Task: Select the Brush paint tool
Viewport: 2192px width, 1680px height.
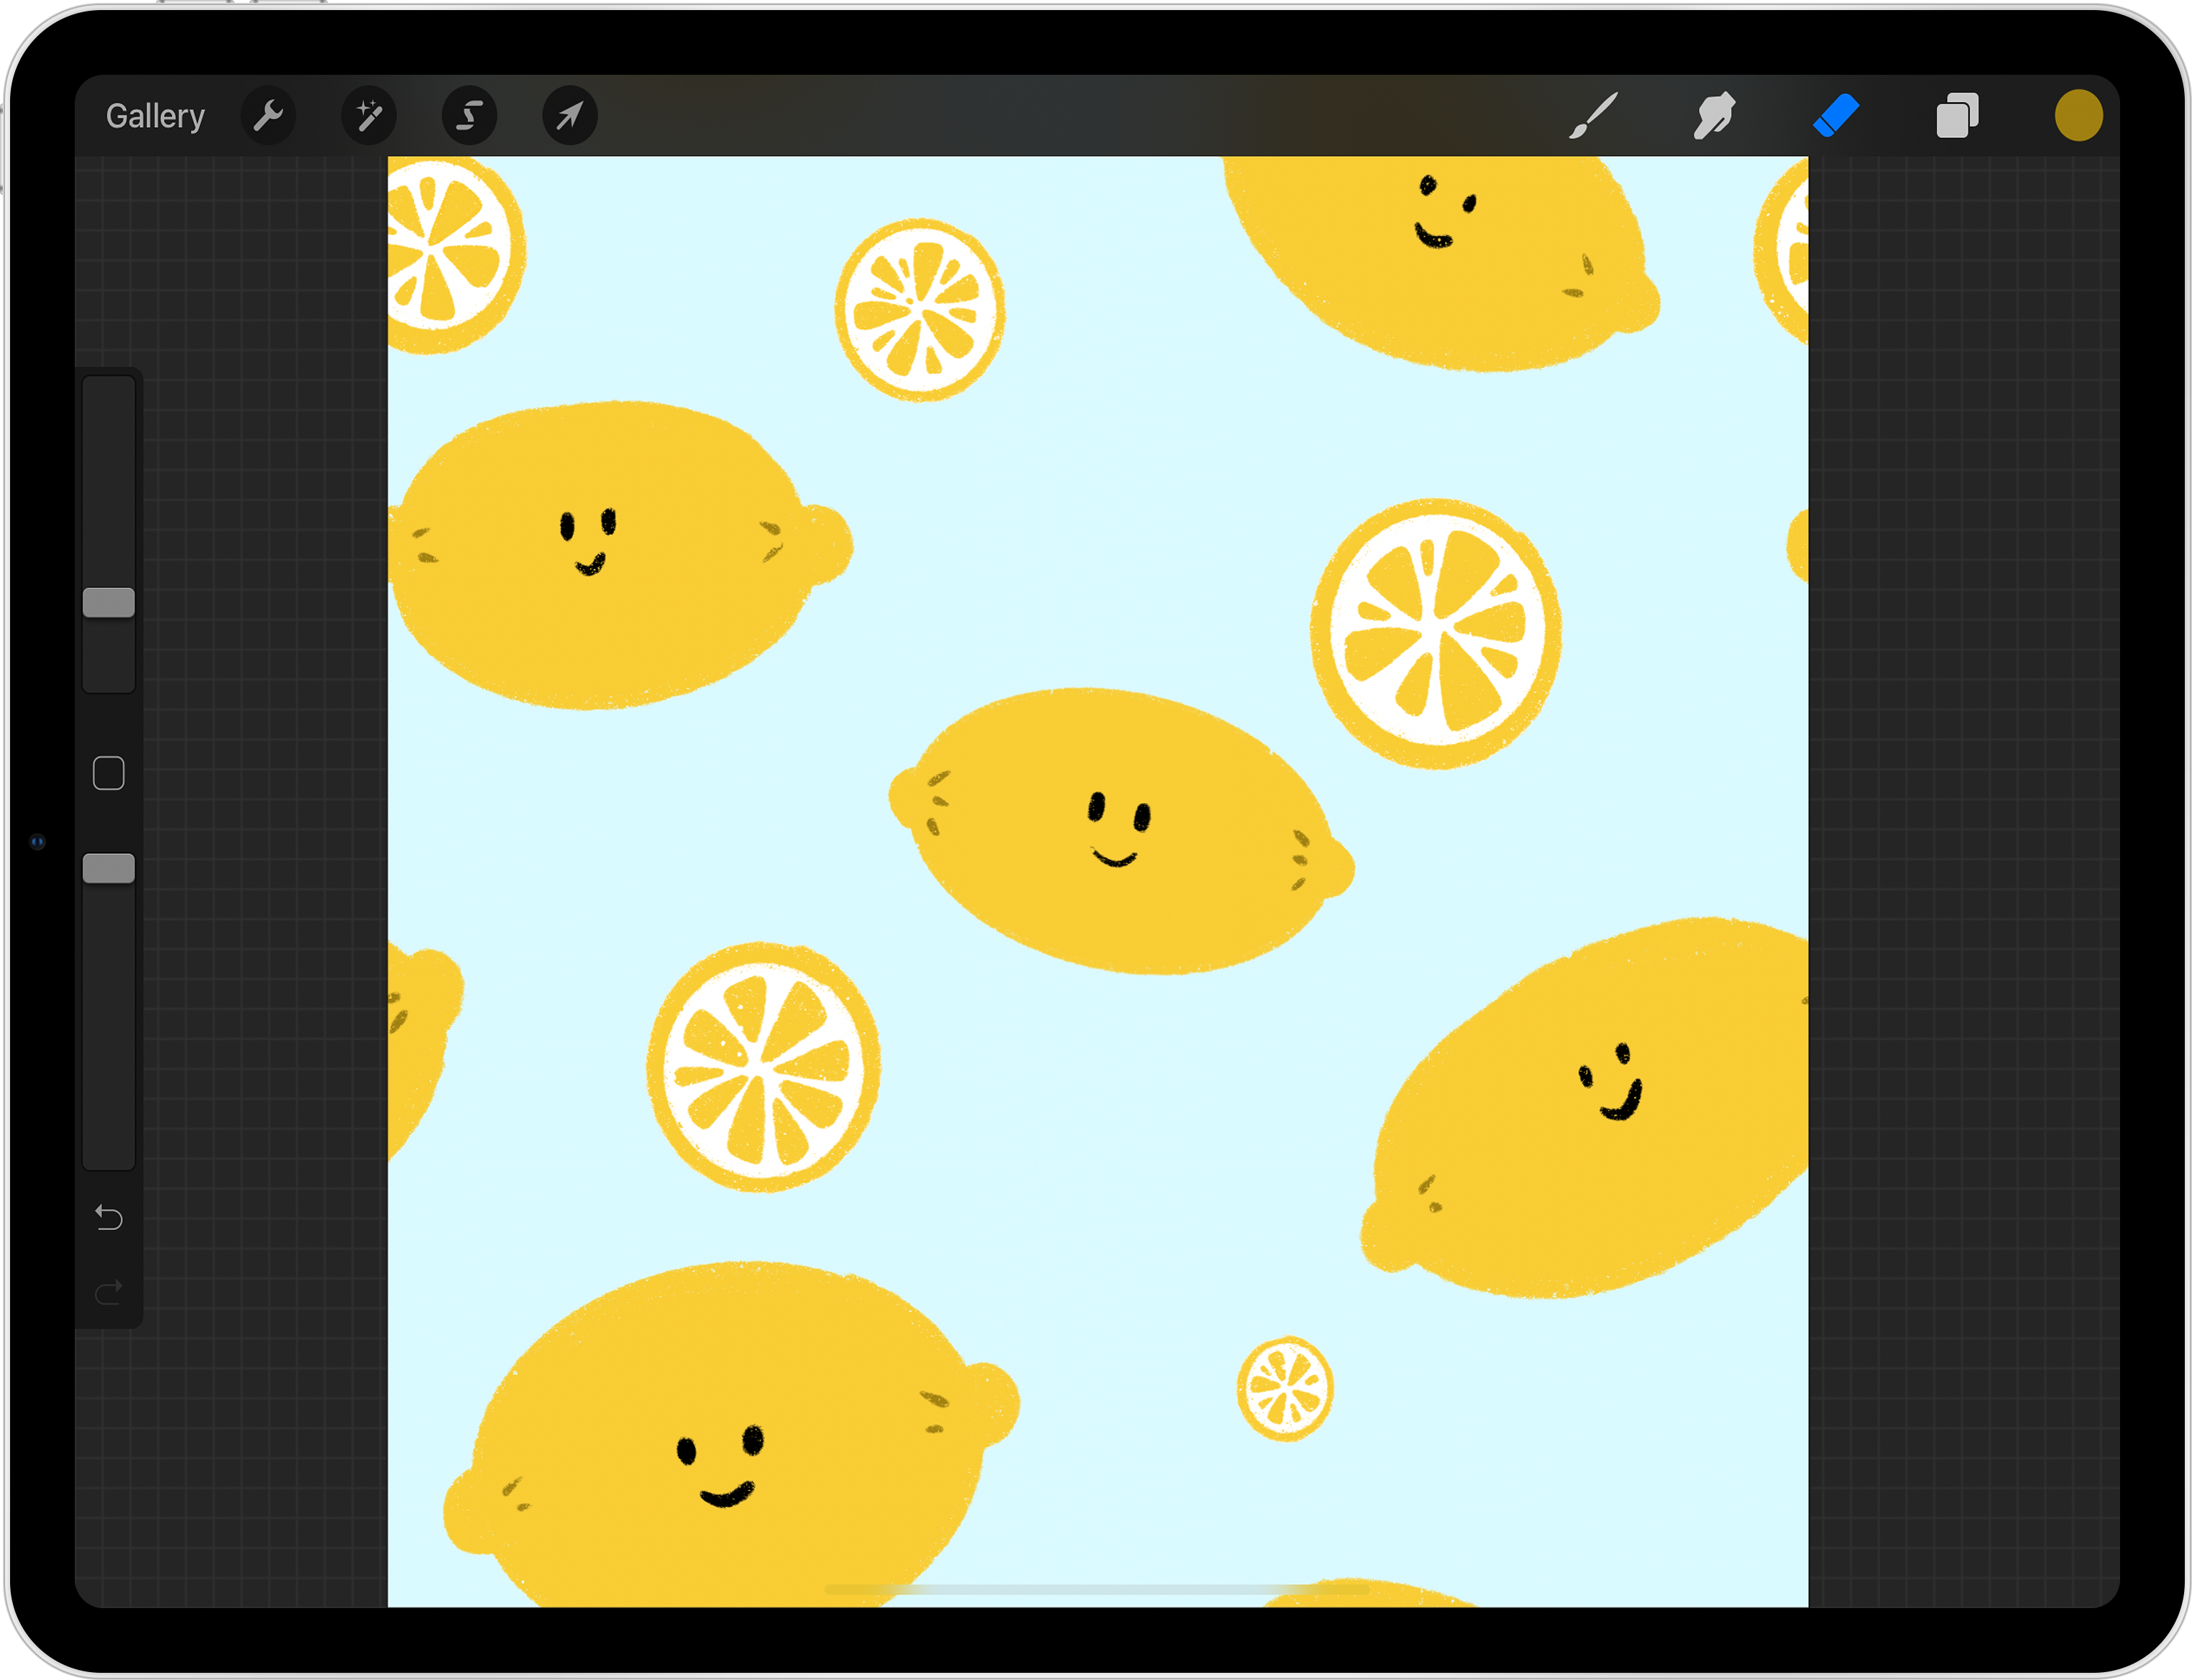Action: (x=1594, y=116)
